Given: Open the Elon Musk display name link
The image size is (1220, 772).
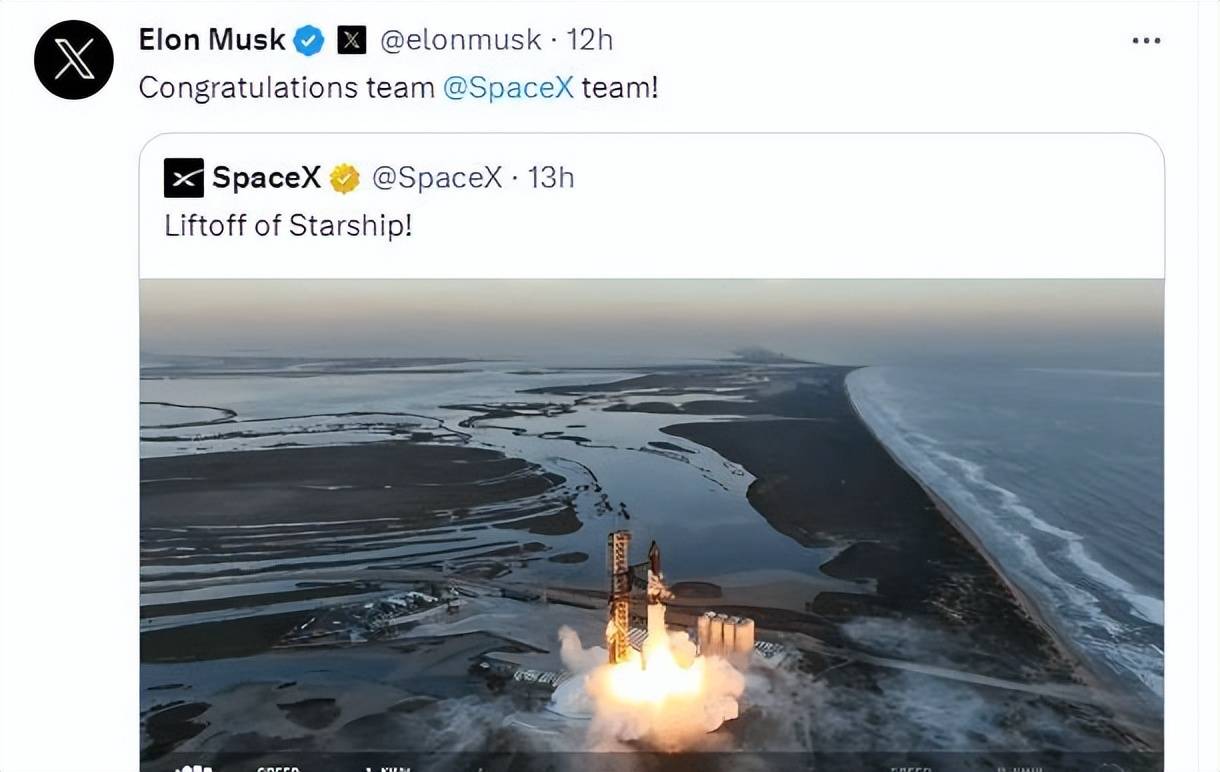Looking at the screenshot, I should 212,40.
